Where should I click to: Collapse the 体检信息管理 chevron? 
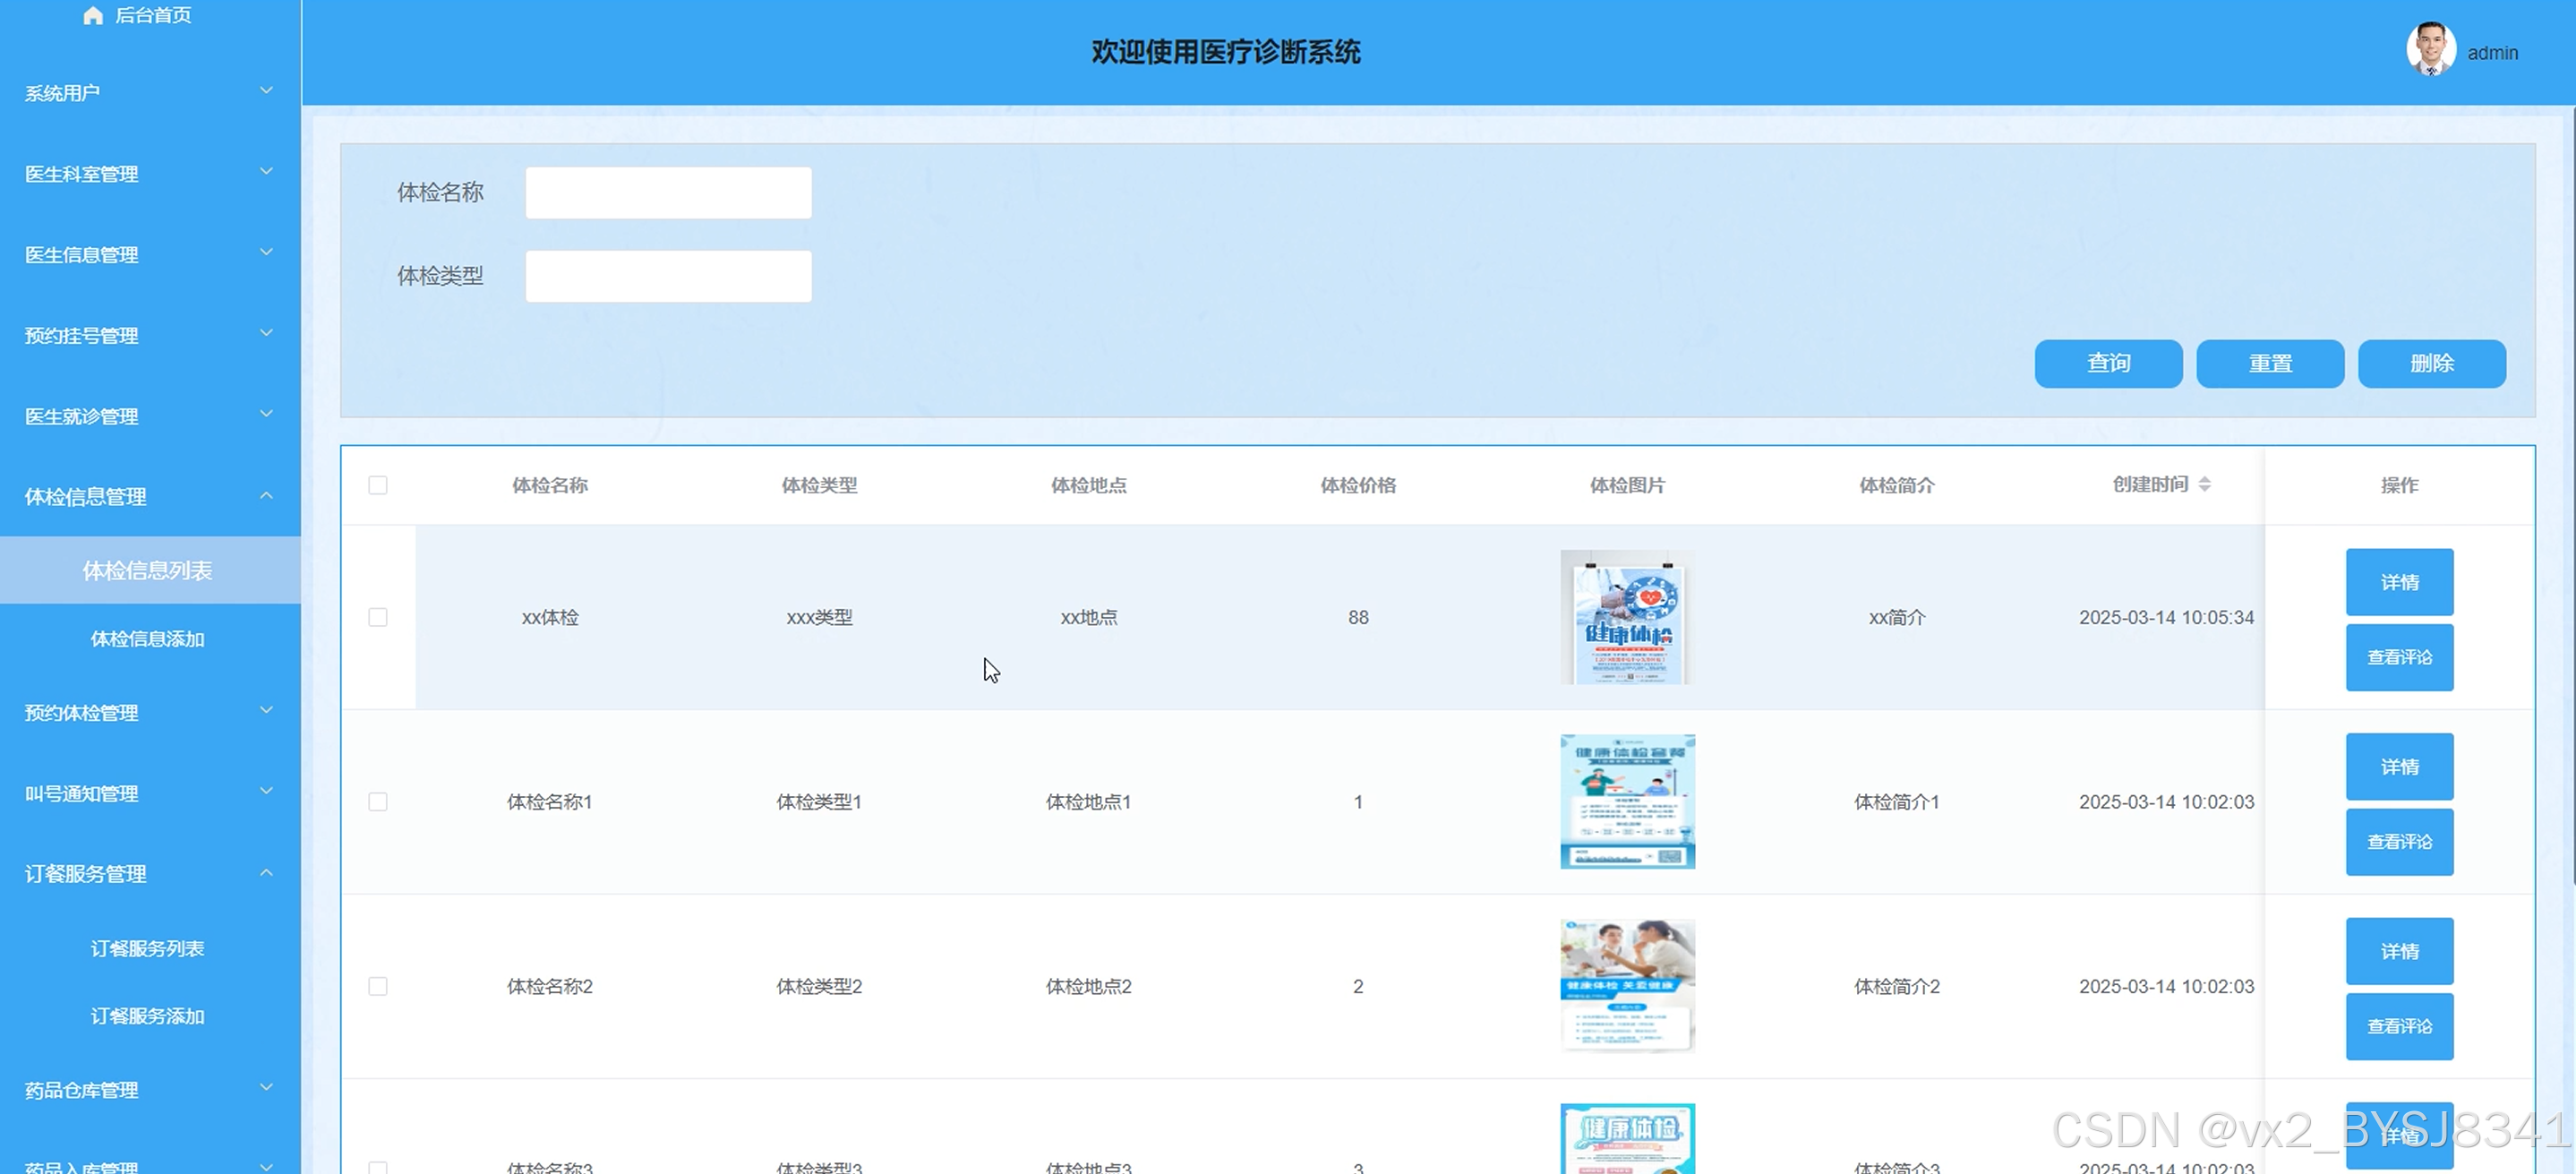tap(266, 496)
